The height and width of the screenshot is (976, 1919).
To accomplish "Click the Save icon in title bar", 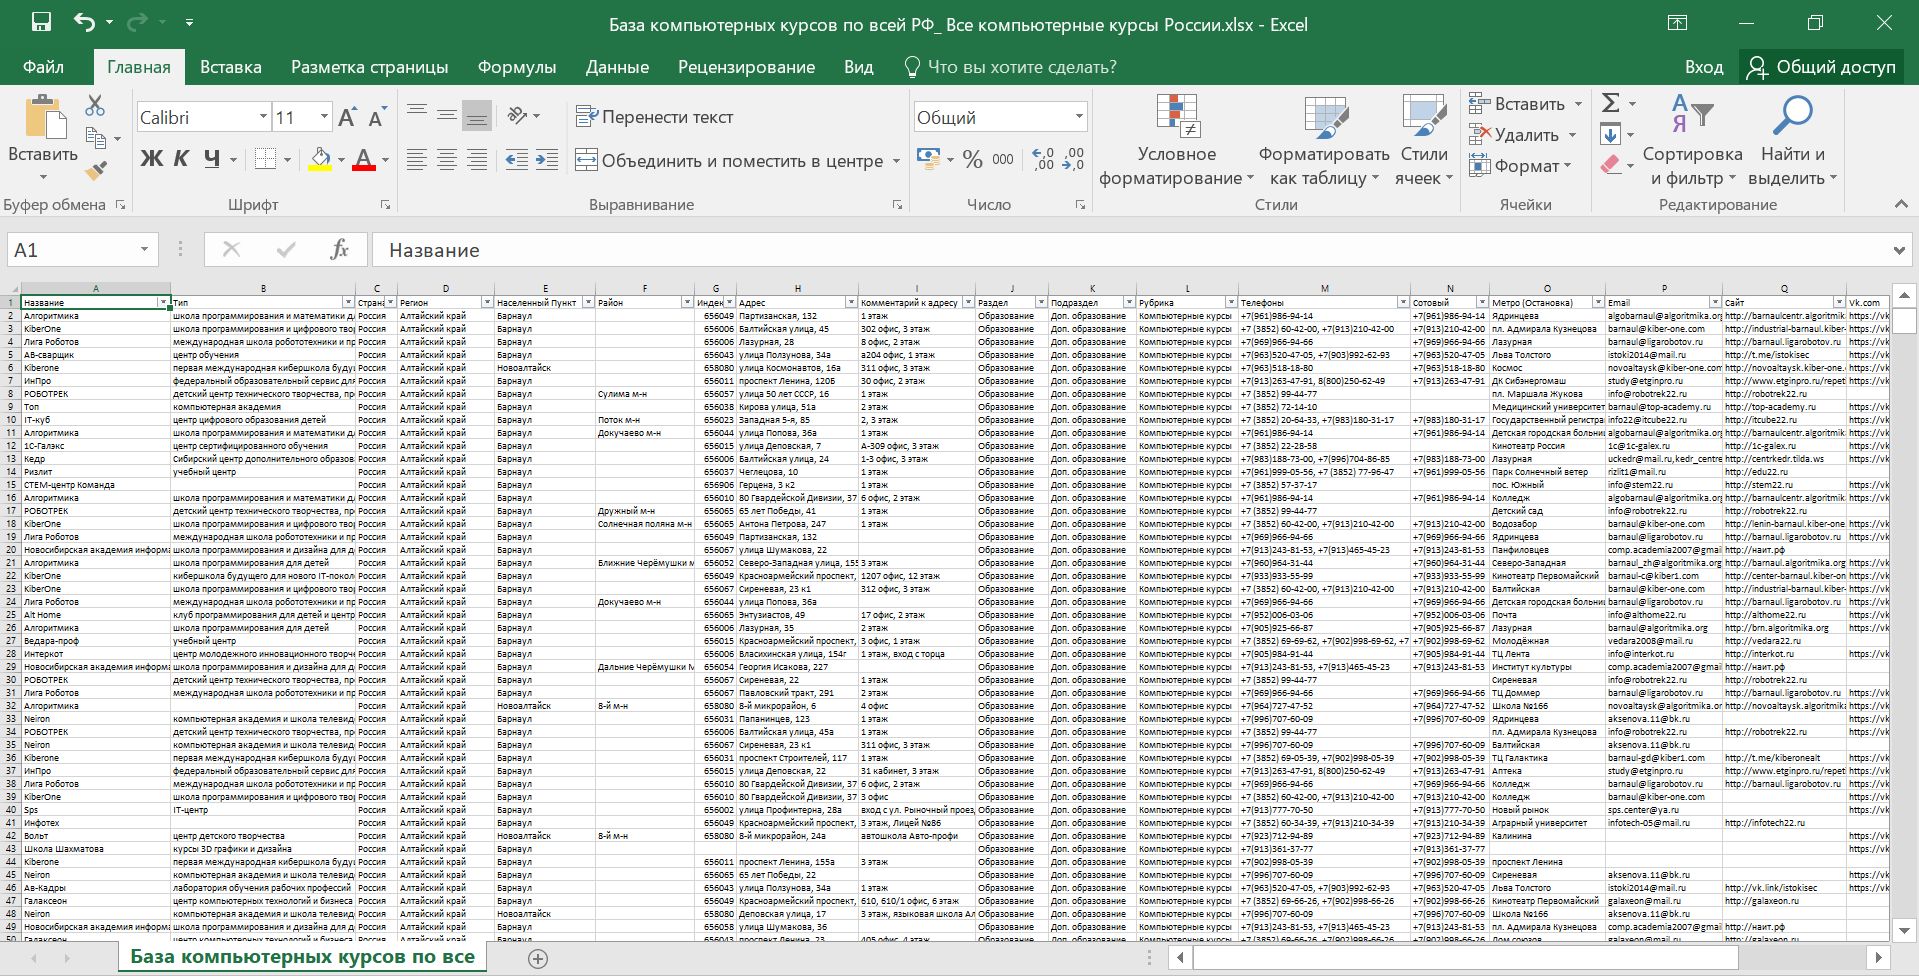I will click(x=41, y=23).
